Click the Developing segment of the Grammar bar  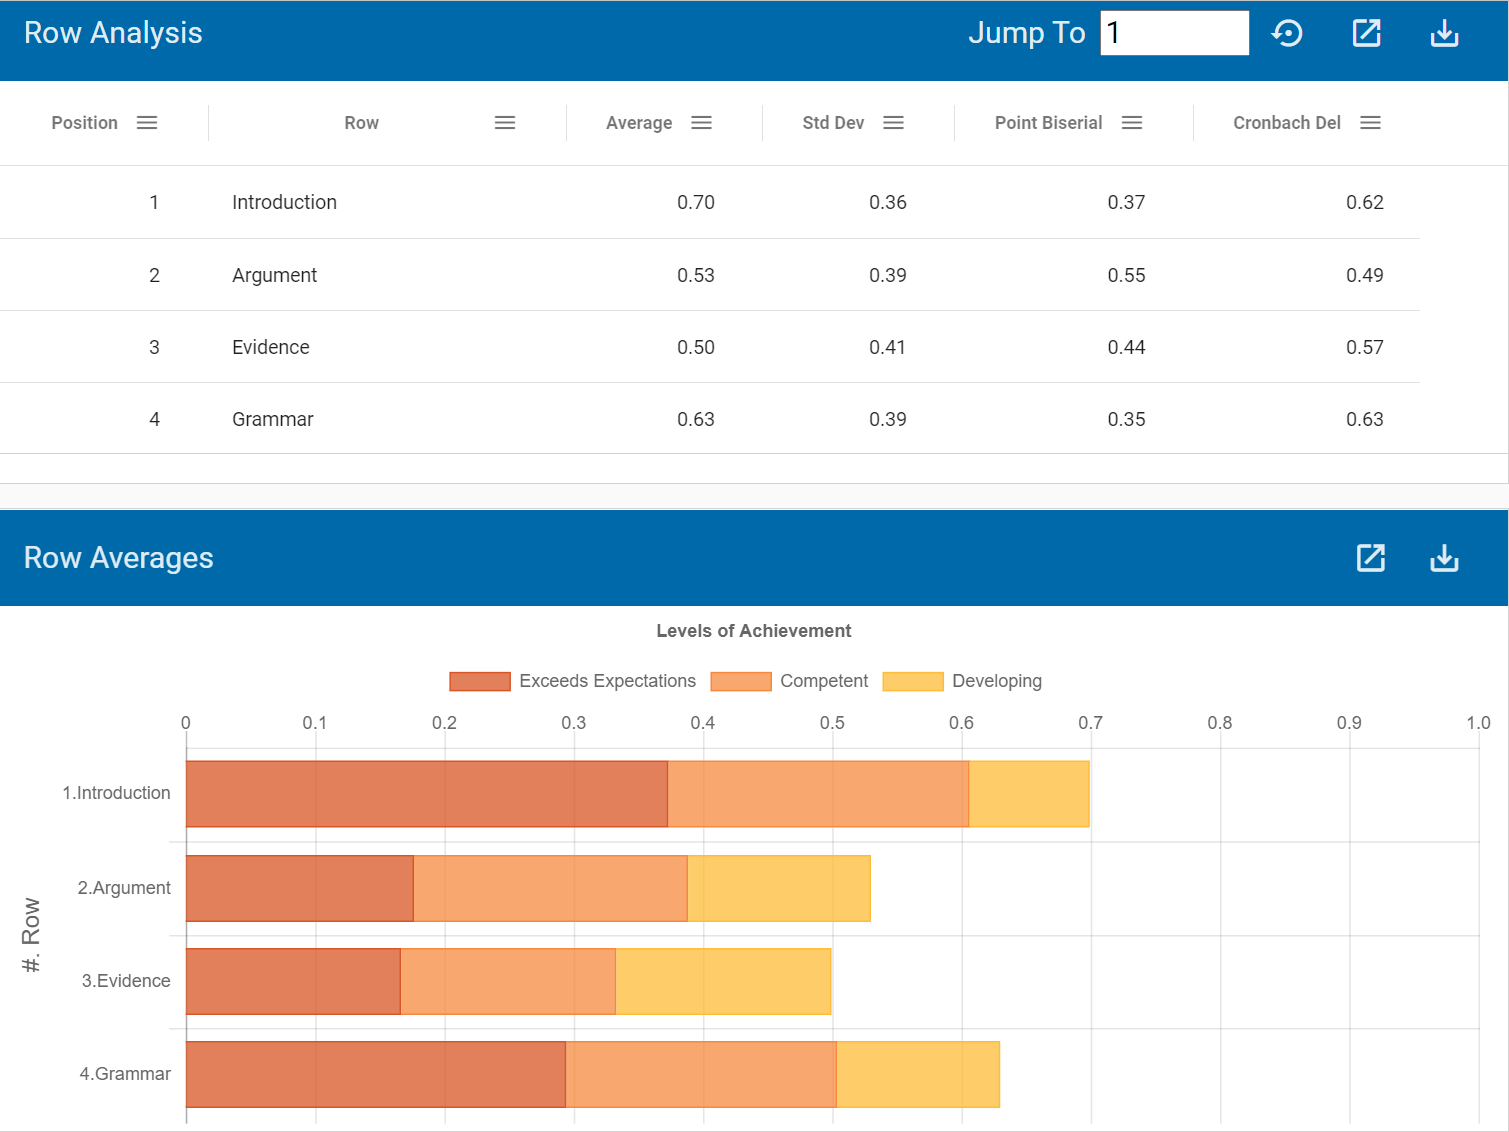click(918, 1075)
